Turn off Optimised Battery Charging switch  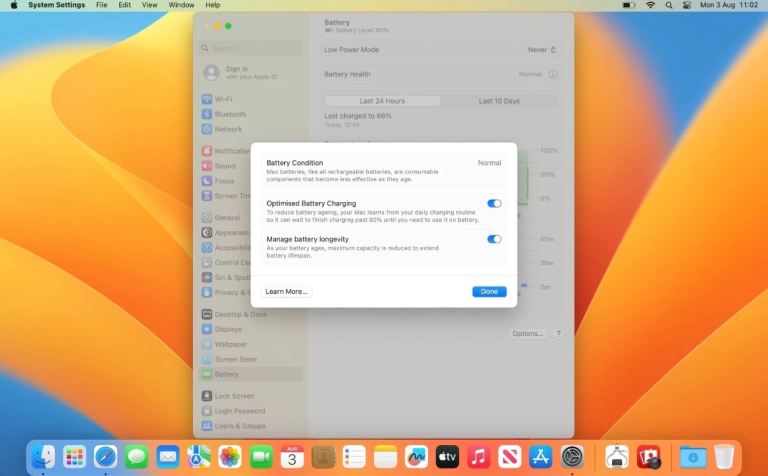(494, 203)
